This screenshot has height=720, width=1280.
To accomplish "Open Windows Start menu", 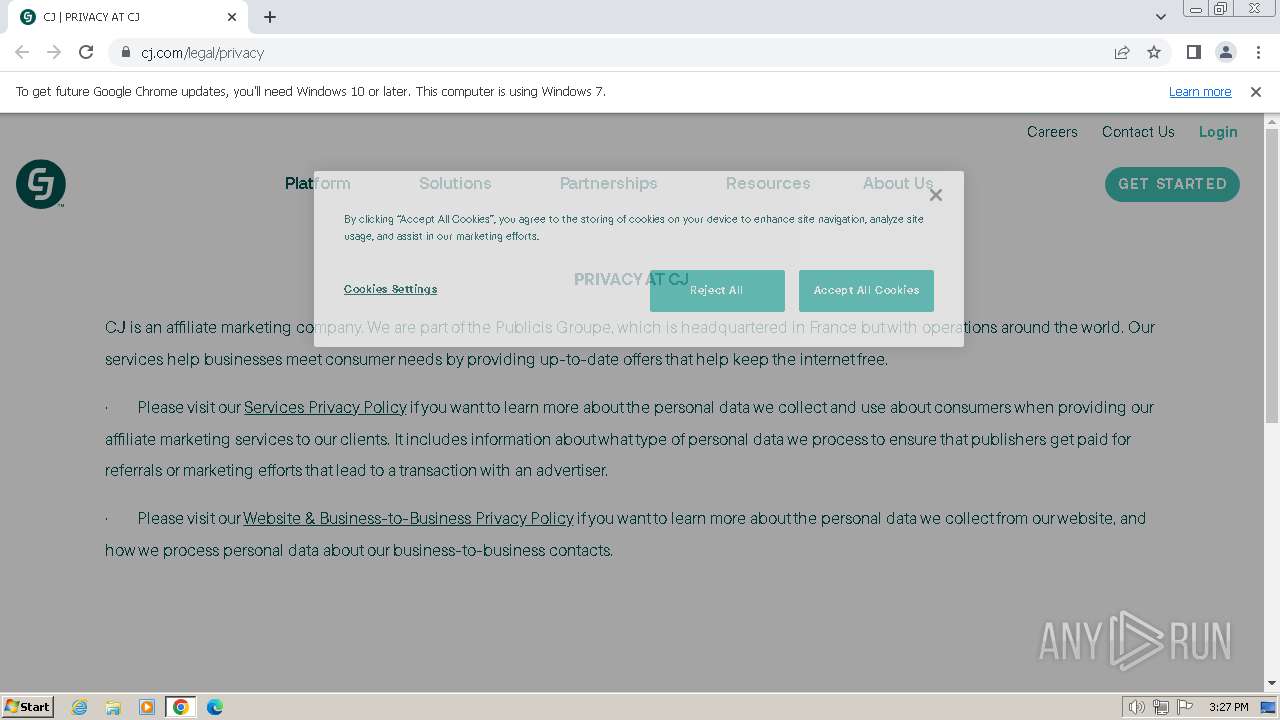I will click(28, 706).
